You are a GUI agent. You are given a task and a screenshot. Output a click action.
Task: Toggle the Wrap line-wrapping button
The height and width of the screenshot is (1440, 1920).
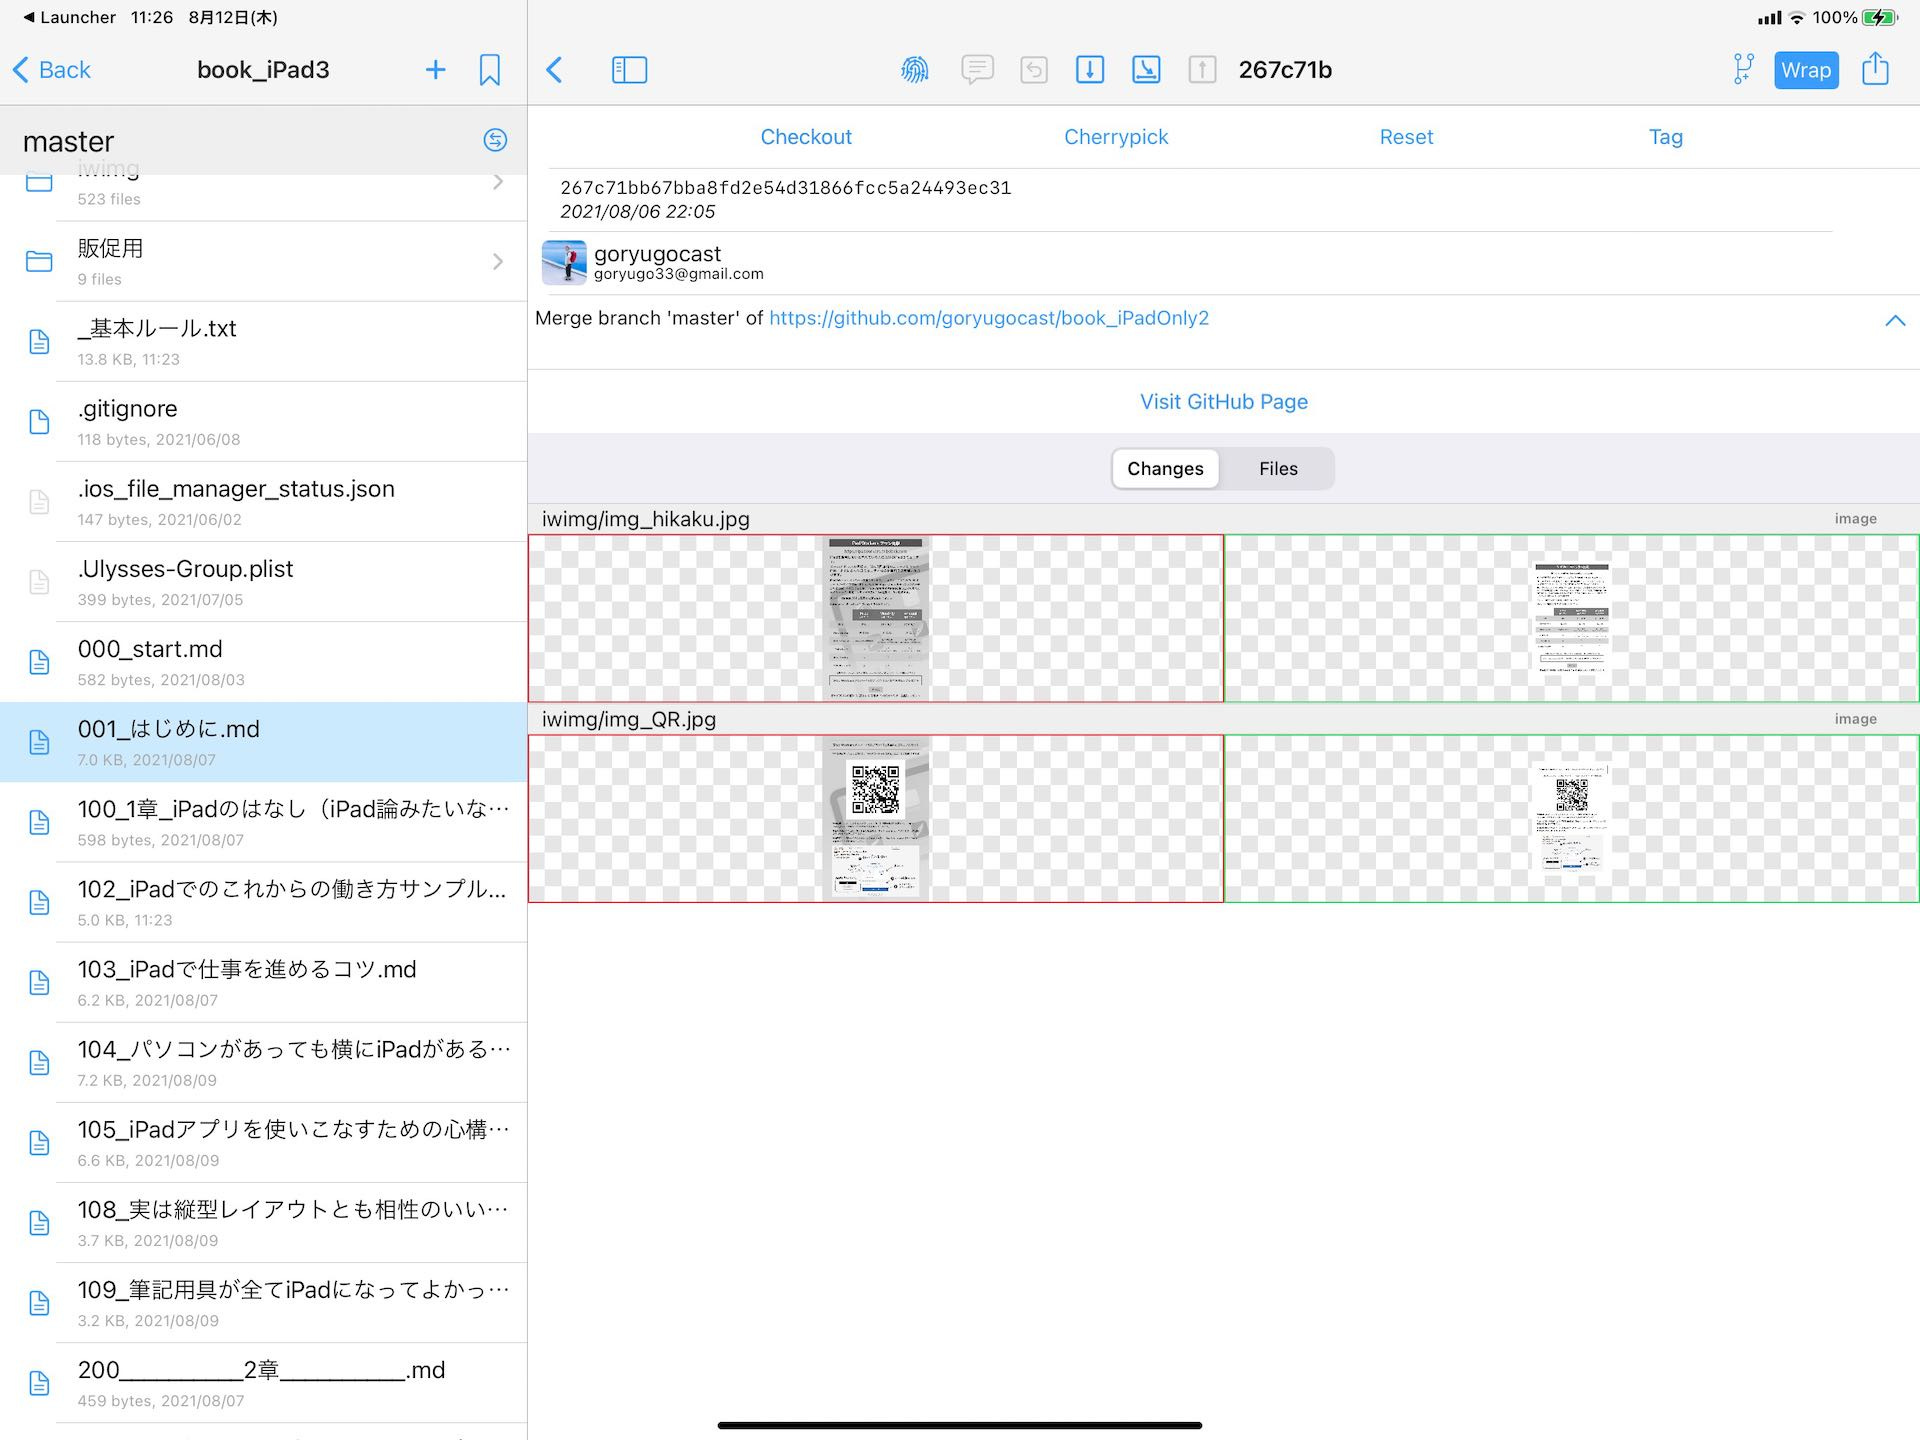click(x=1806, y=70)
